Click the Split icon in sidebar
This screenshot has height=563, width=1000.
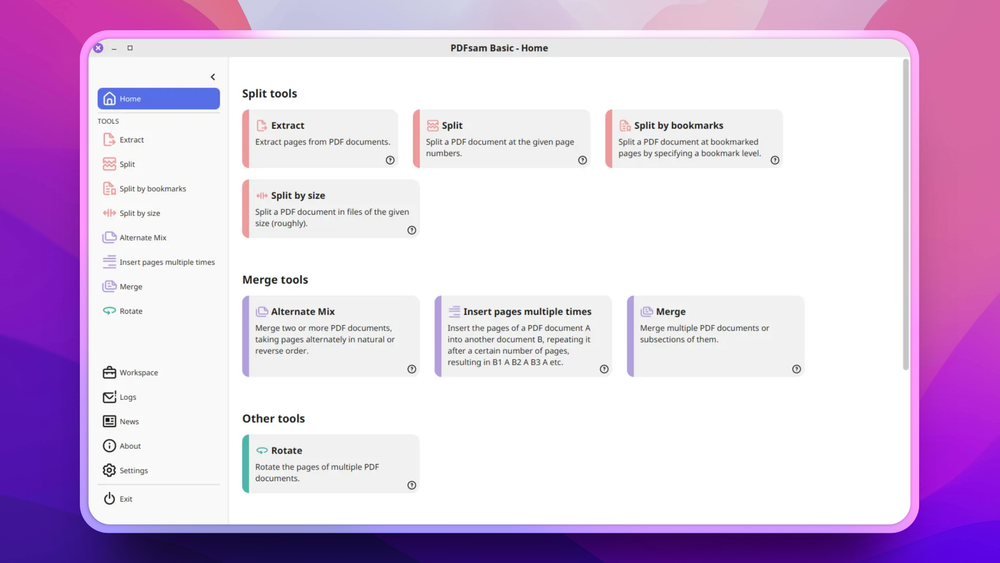(109, 164)
